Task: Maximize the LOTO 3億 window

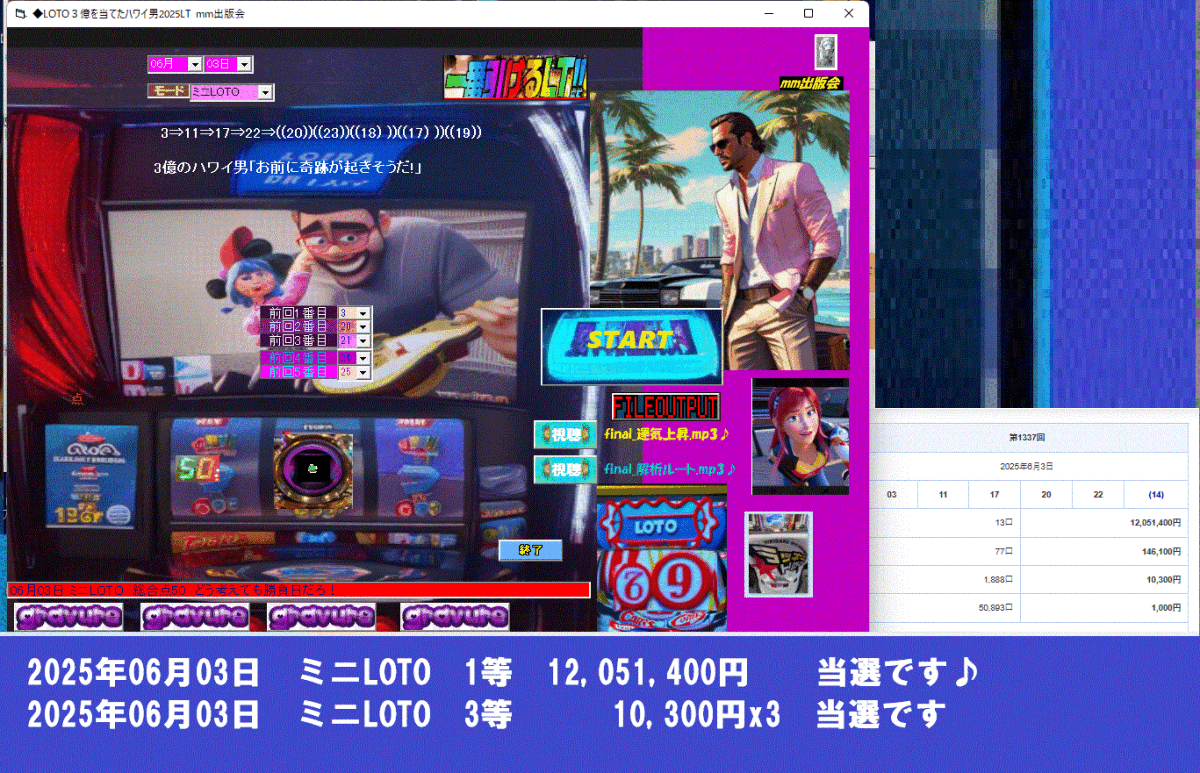Action: 808,14
